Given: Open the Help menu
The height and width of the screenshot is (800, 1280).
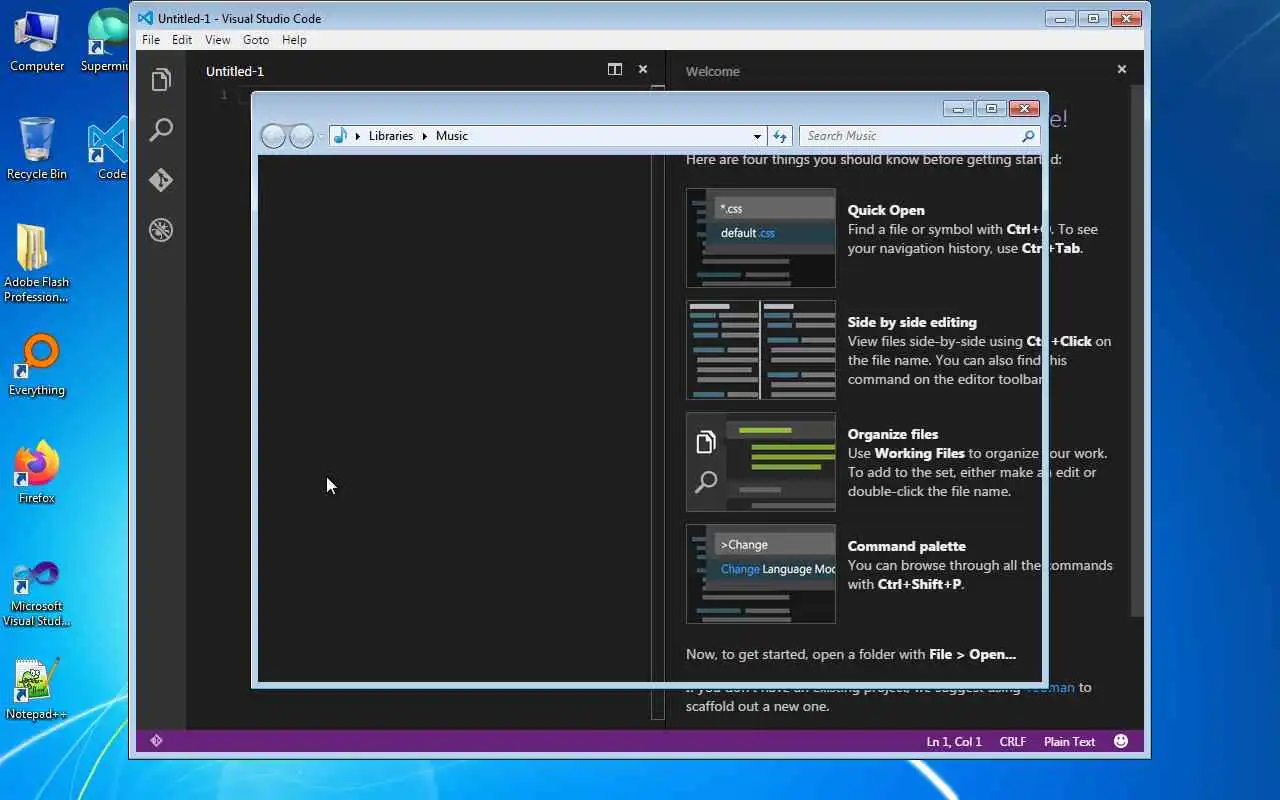Looking at the screenshot, I should [294, 40].
